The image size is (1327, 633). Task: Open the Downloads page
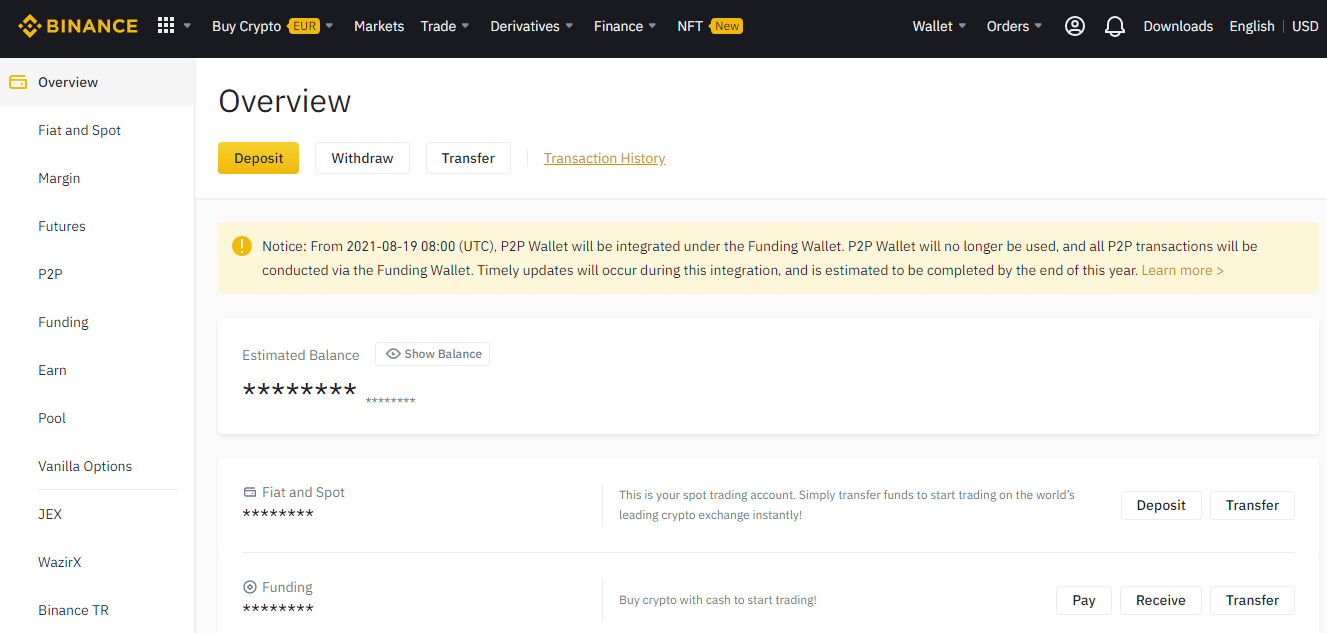[1178, 26]
